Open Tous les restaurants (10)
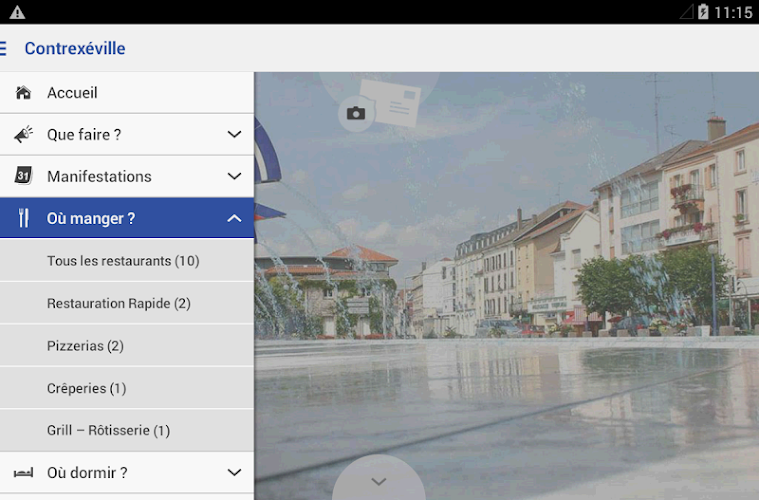This screenshot has width=759, height=500. (127, 260)
